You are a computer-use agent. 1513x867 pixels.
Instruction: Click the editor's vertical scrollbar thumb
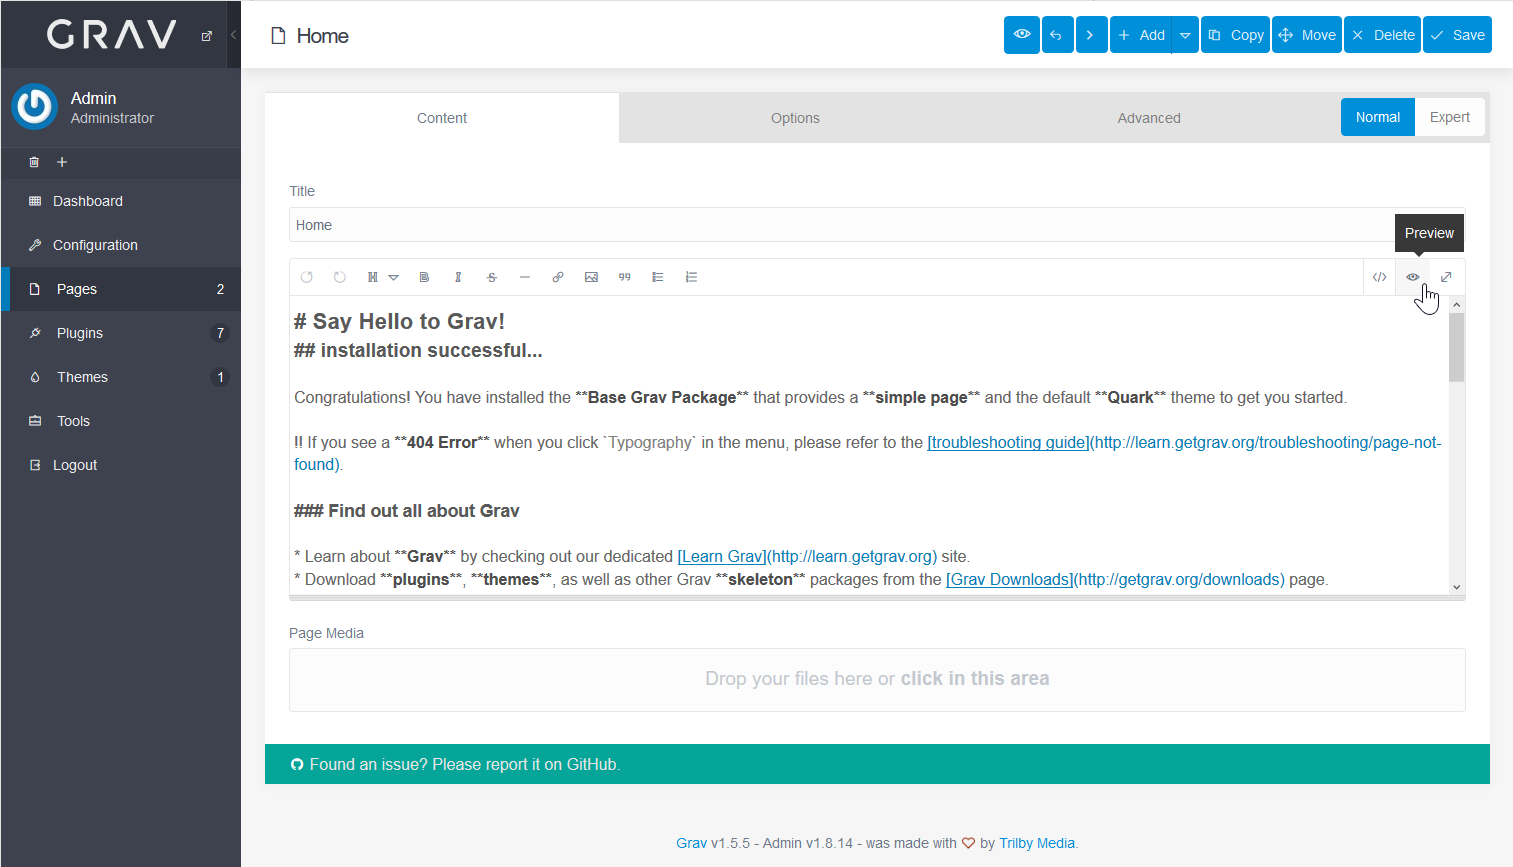tap(1456, 346)
